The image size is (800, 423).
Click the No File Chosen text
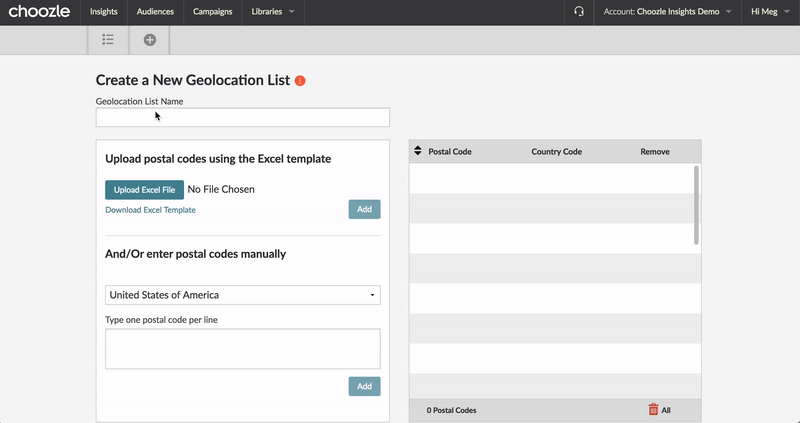(x=221, y=189)
